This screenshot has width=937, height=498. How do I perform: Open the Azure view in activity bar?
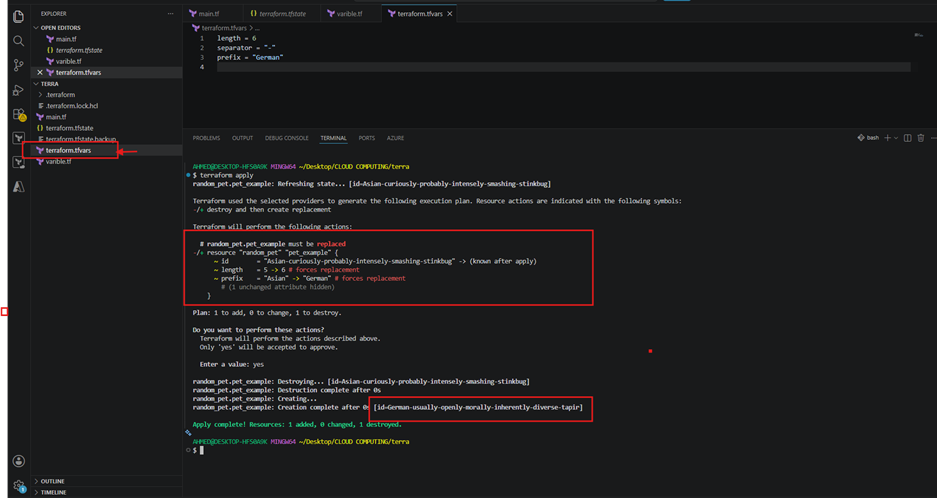click(19, 187)
